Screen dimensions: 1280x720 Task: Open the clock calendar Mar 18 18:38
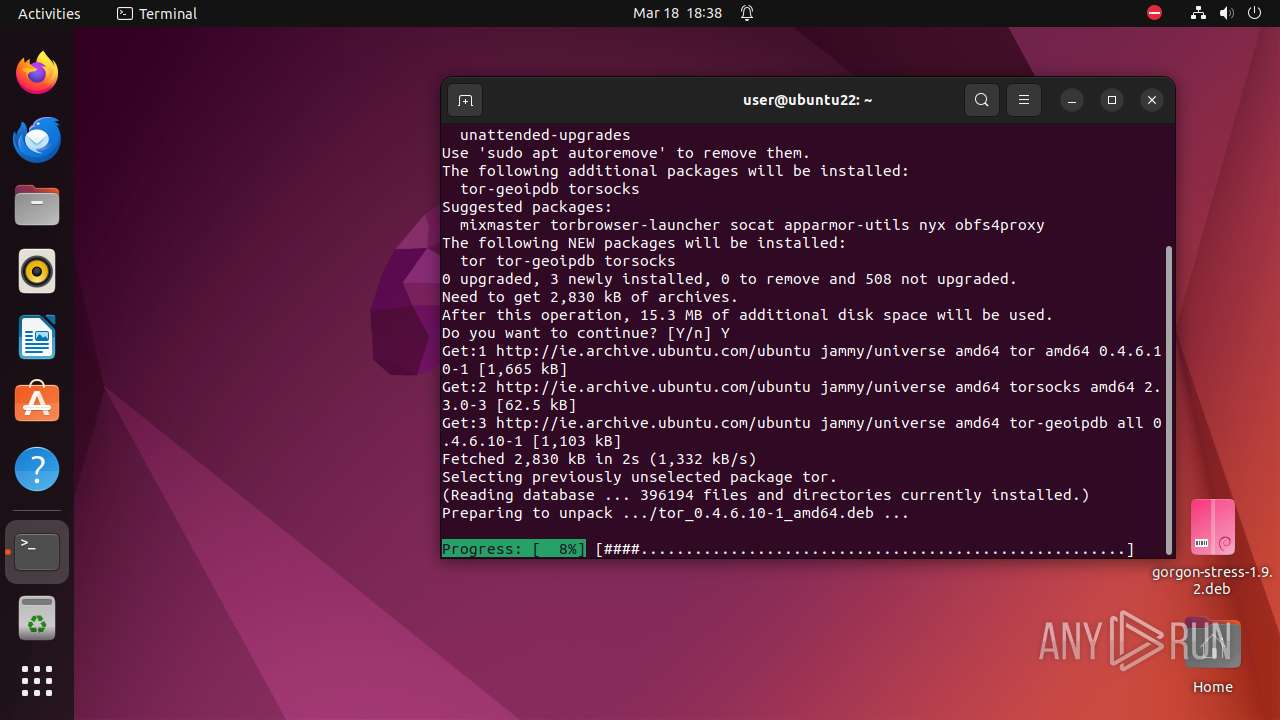click(x=677, y=13)
